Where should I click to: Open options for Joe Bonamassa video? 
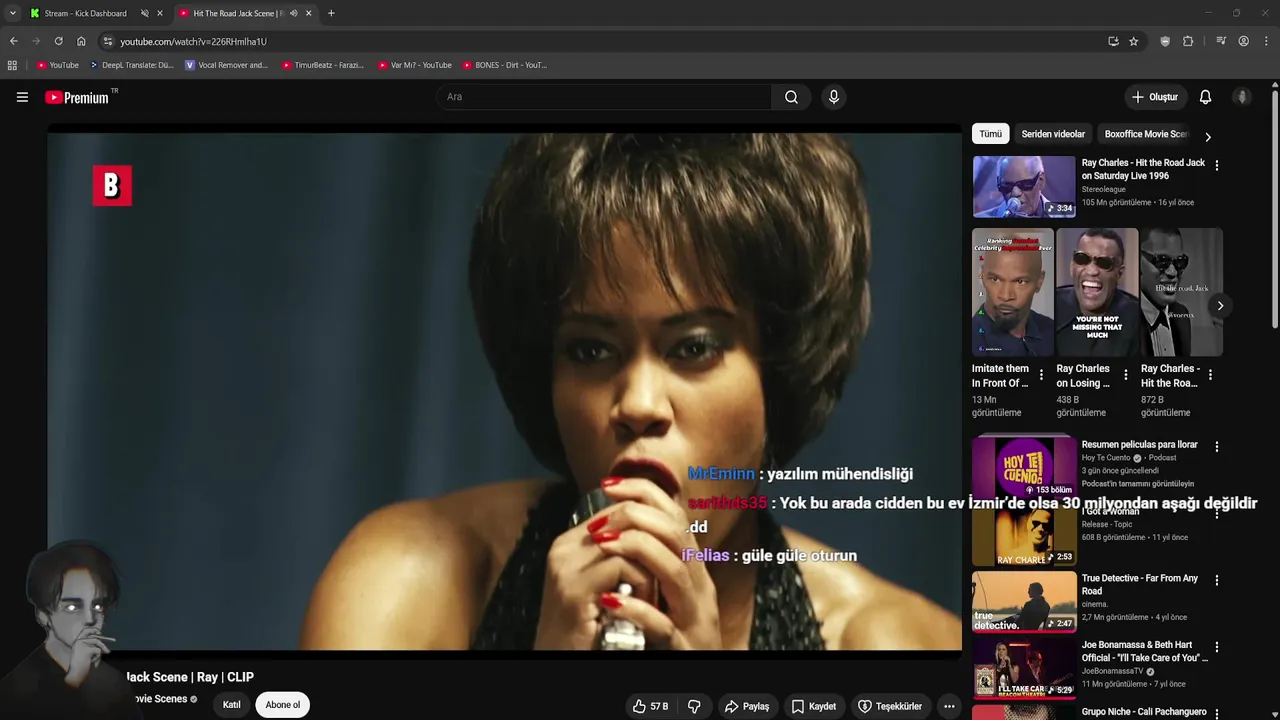[1217, 647]
